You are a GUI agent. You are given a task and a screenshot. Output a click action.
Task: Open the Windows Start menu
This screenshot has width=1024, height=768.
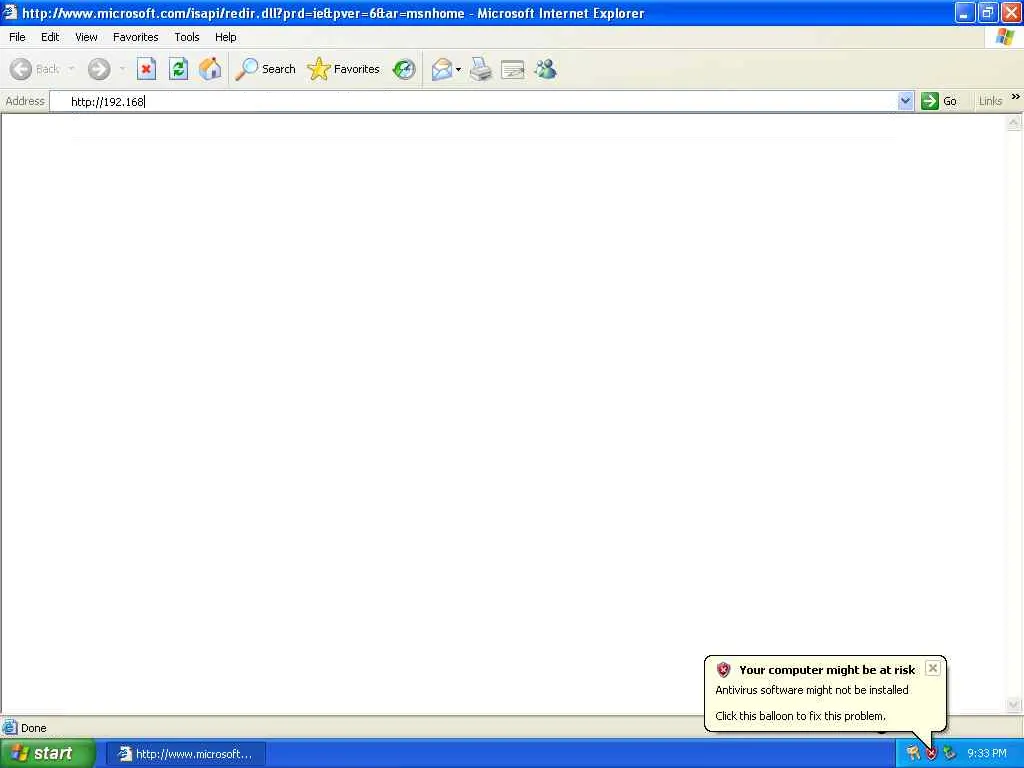coord(47,754)
